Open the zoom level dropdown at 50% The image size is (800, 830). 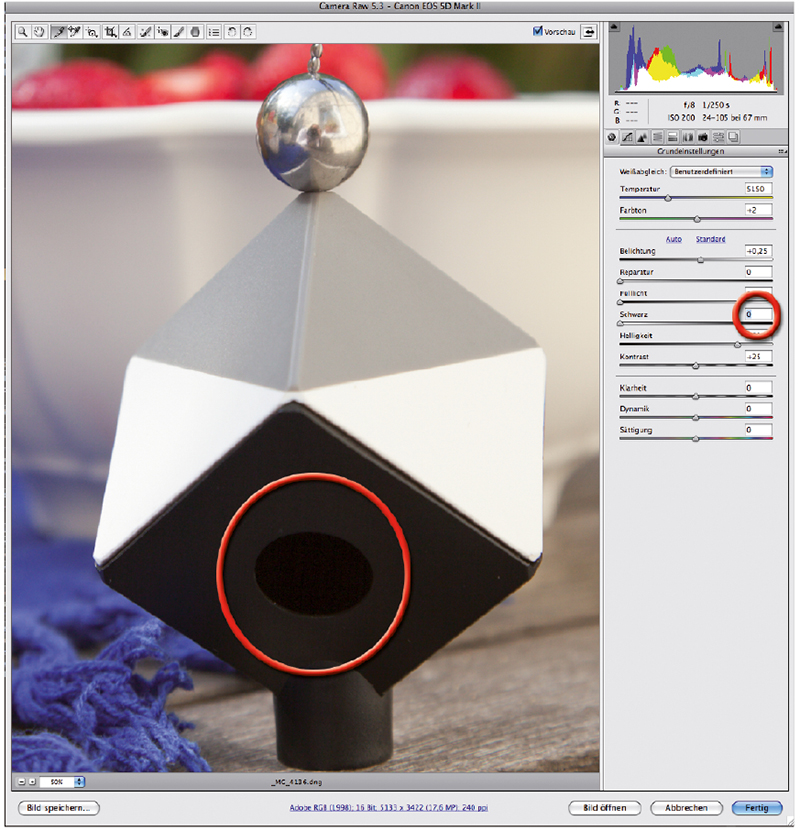coord(79,781)
